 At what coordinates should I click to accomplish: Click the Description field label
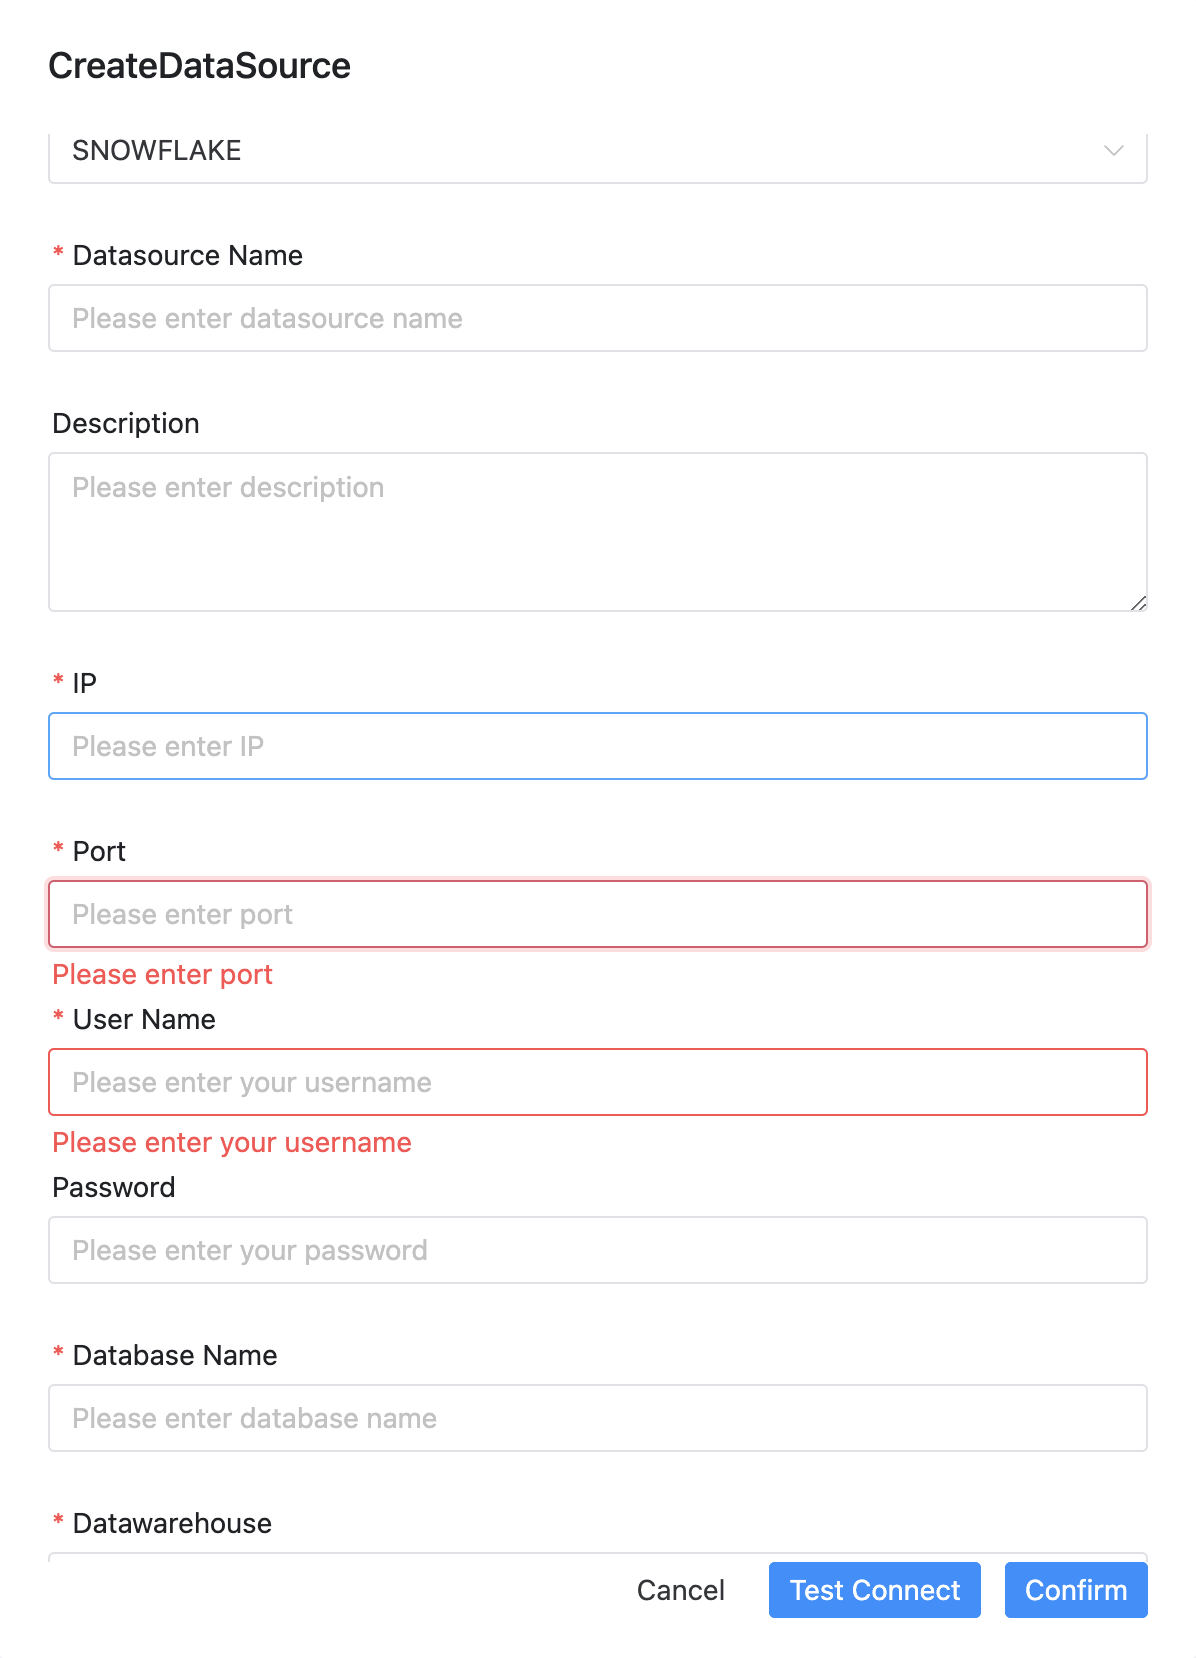pos(126,424)
